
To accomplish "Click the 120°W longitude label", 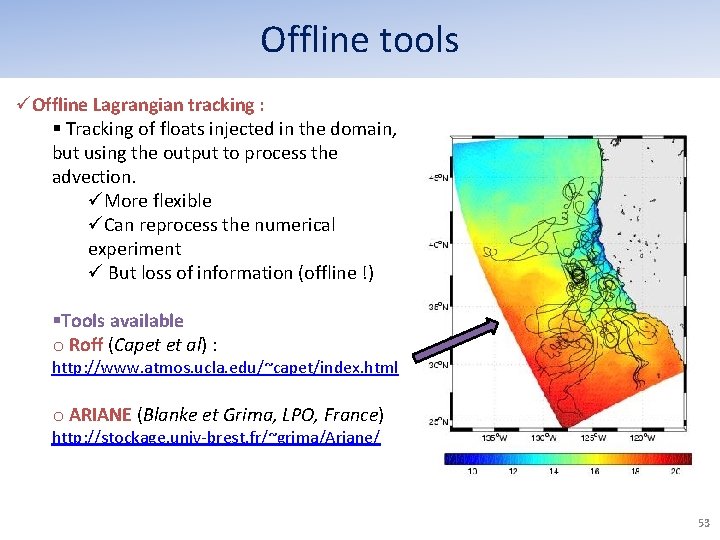I will tap(642, 438).
